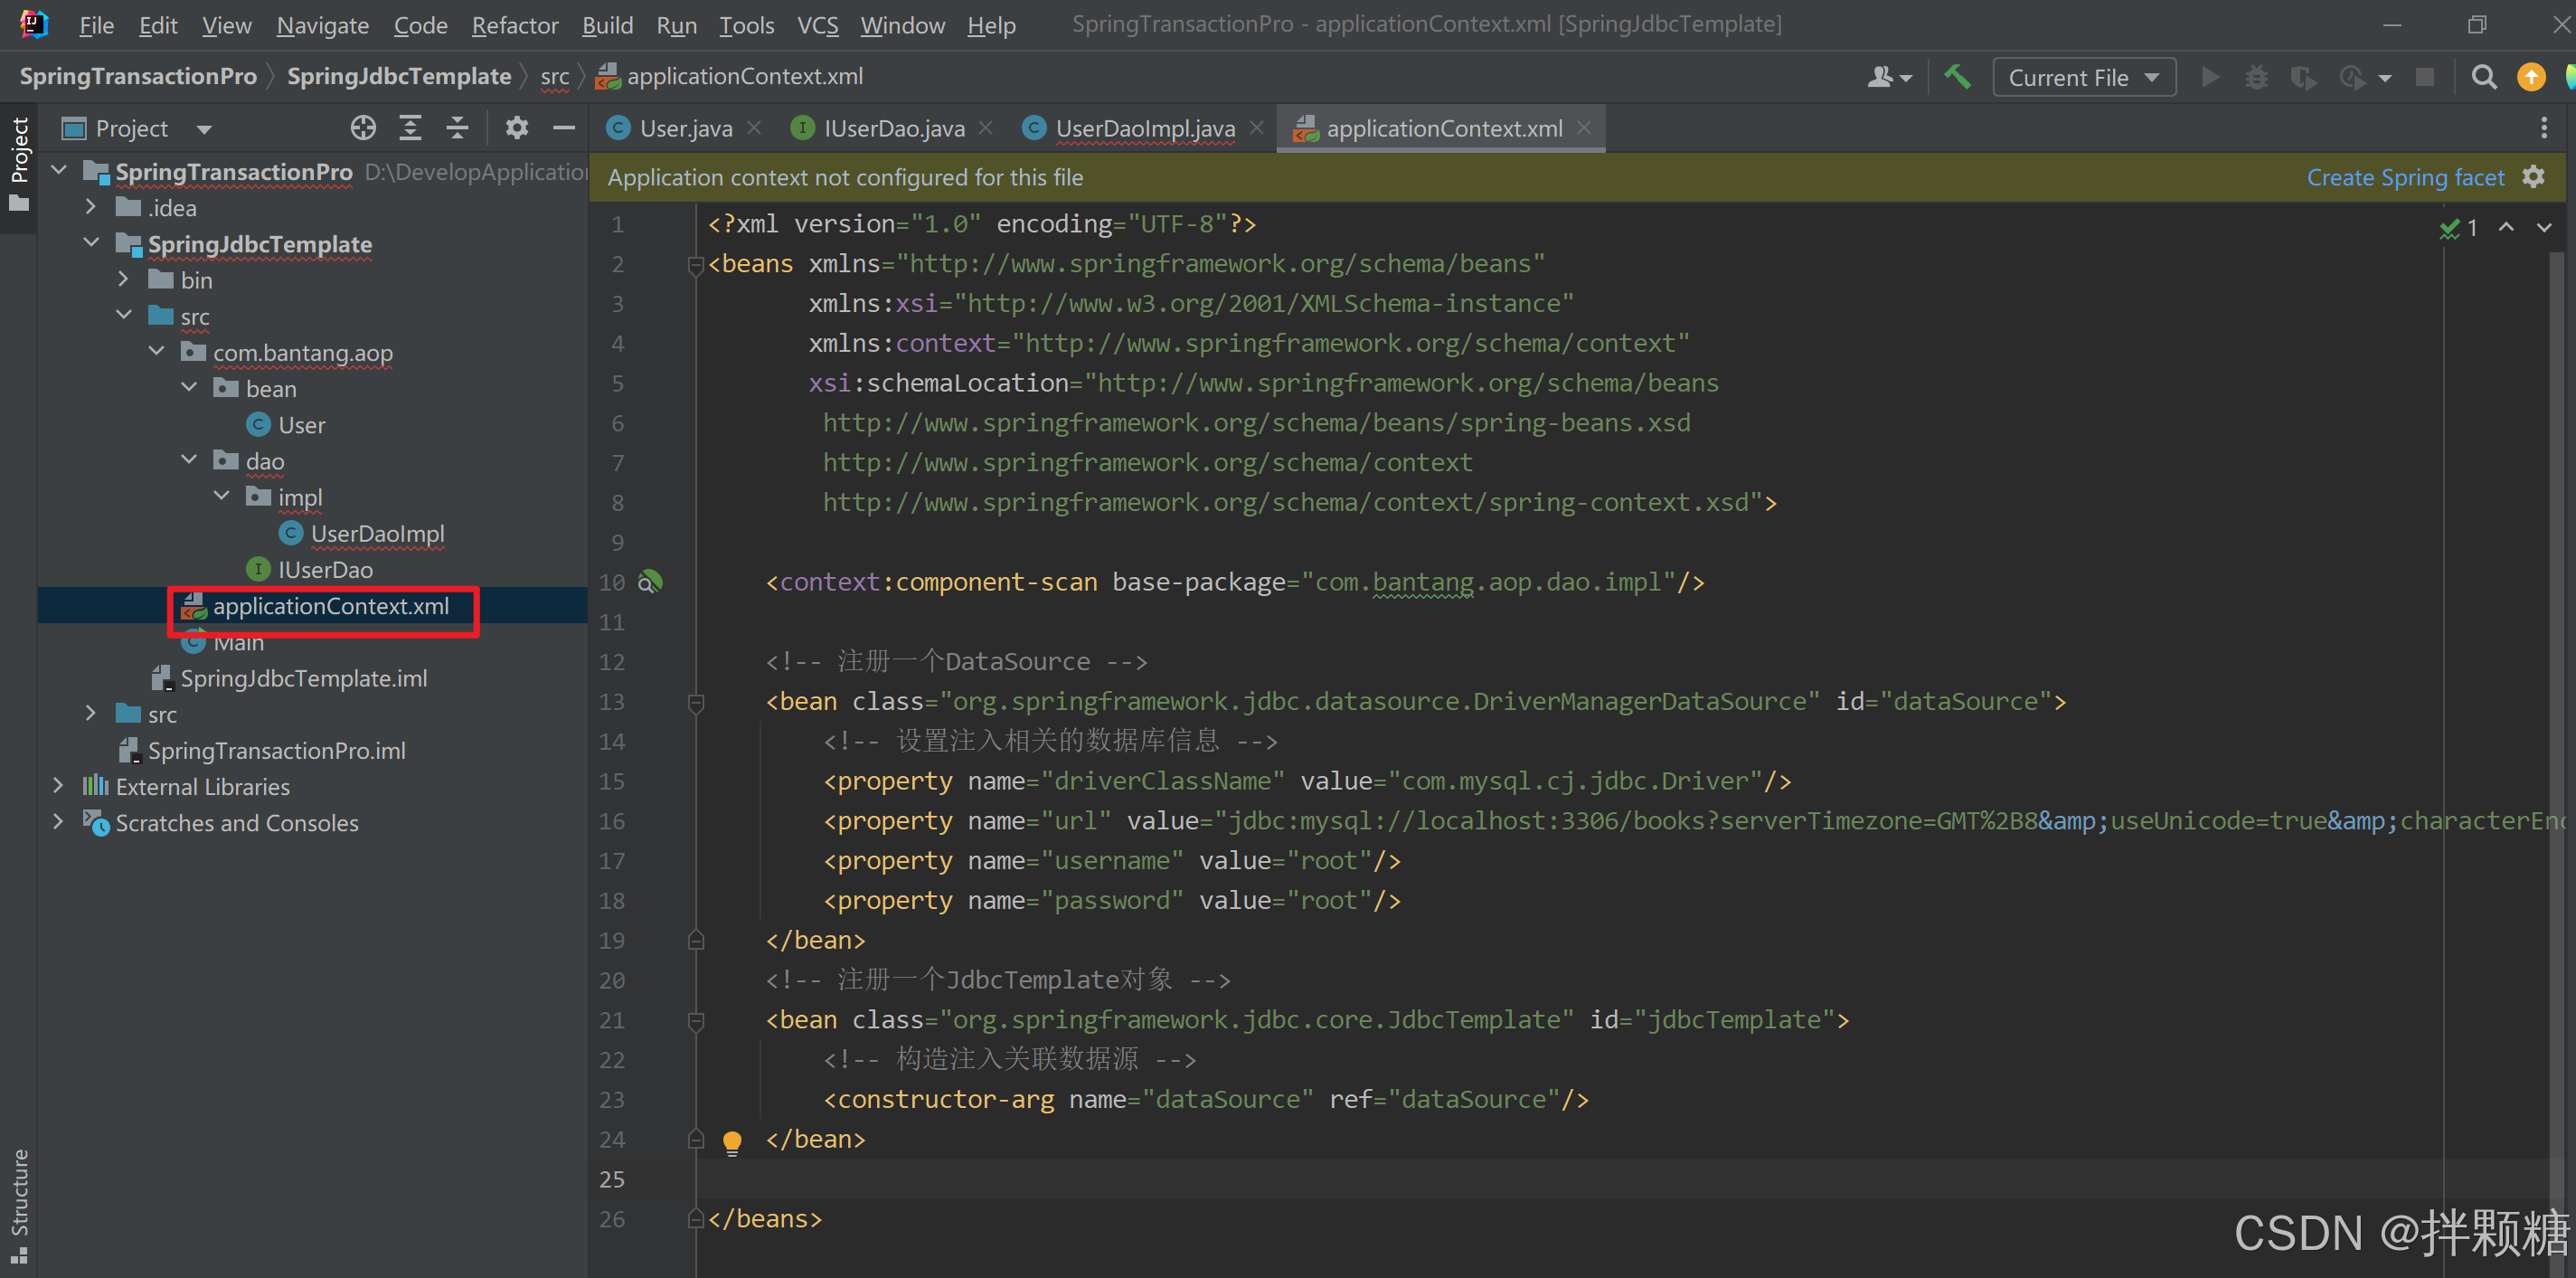Viewport: 2576px width, 1278px height.
Task: Close the IUserDao.java tab
Action: (x=986, y=128)
